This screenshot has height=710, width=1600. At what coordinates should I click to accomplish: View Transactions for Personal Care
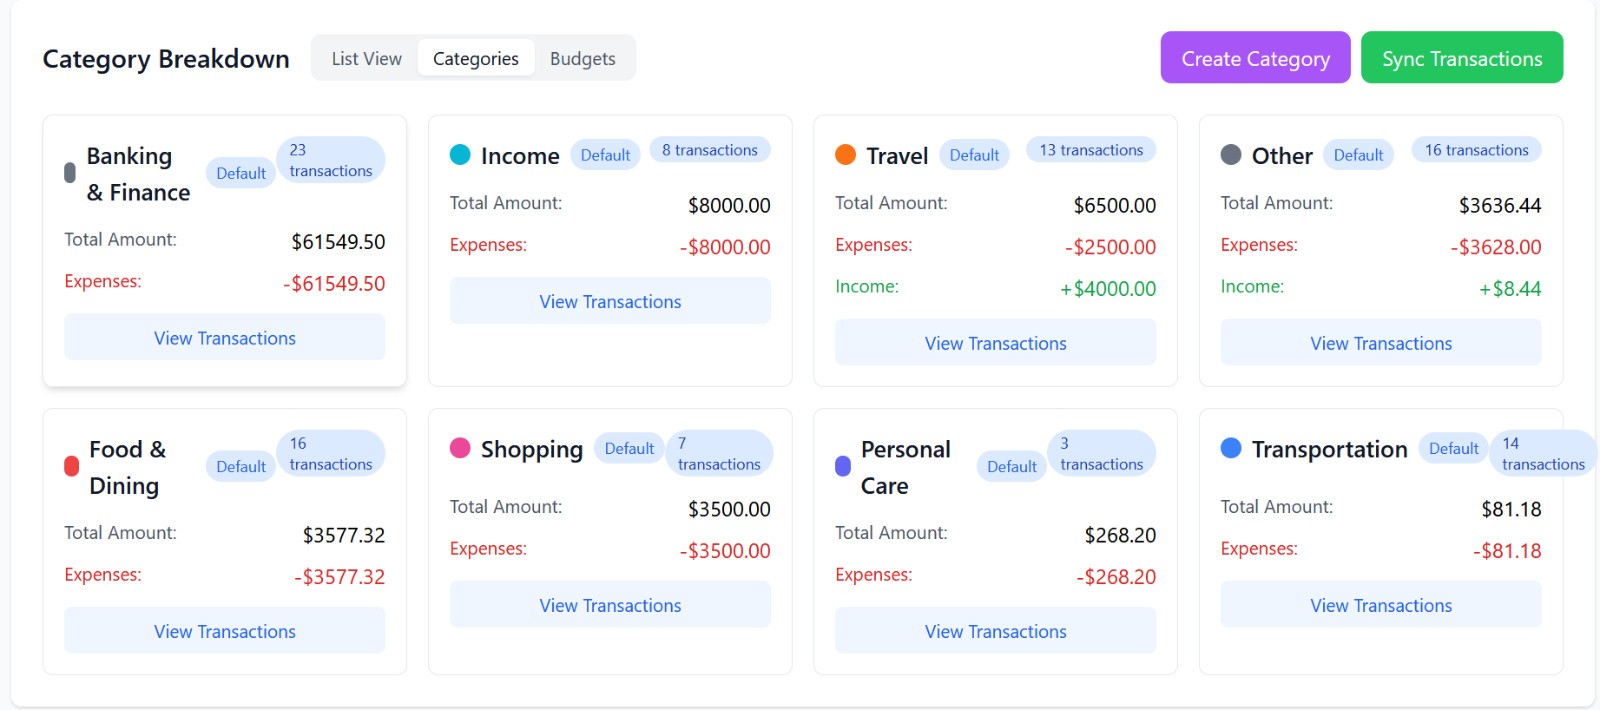pos(996,631)
